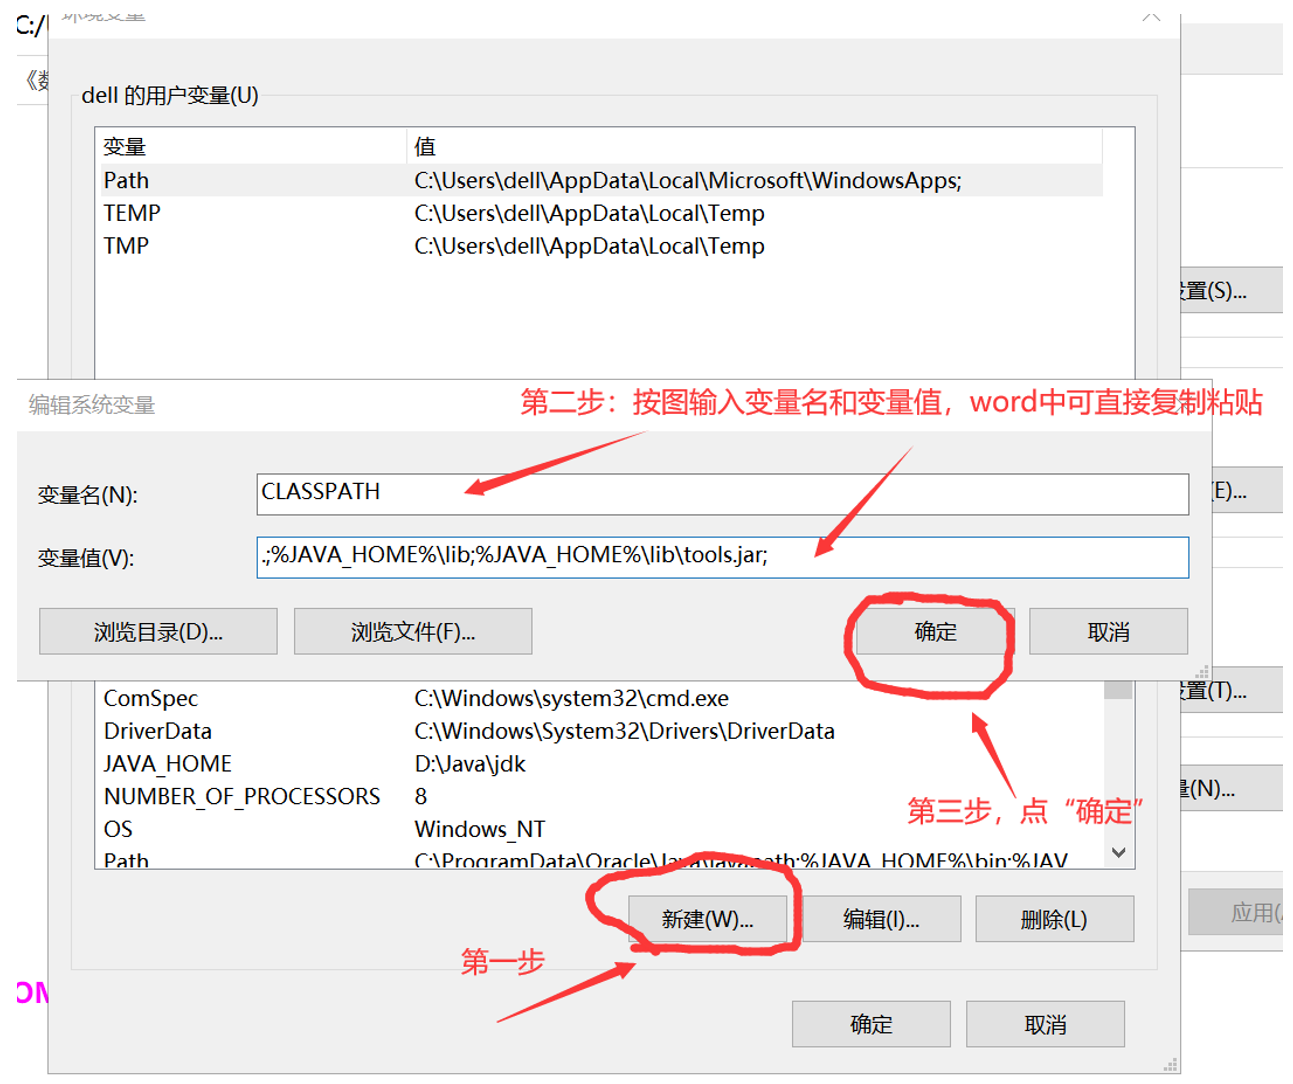Select DriverData system variable row

coord(599,731)
